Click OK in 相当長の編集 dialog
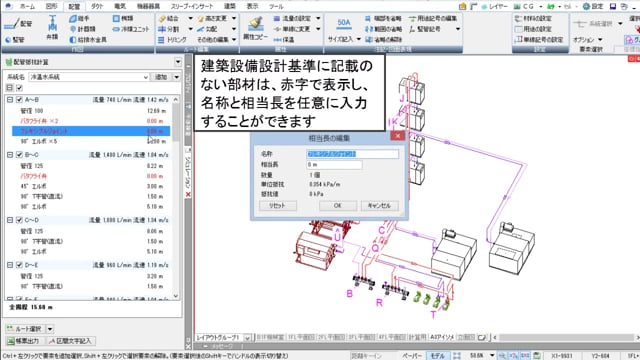 (x=338, y=206)
